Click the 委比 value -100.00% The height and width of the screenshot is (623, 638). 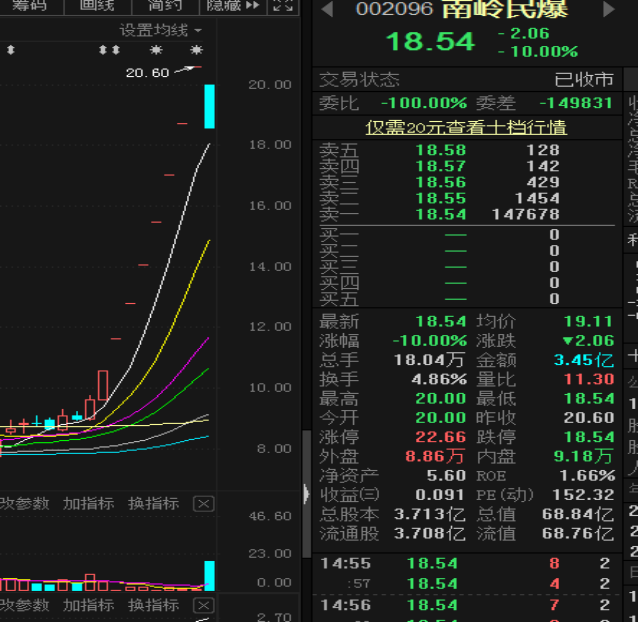(x=424, y=103)
